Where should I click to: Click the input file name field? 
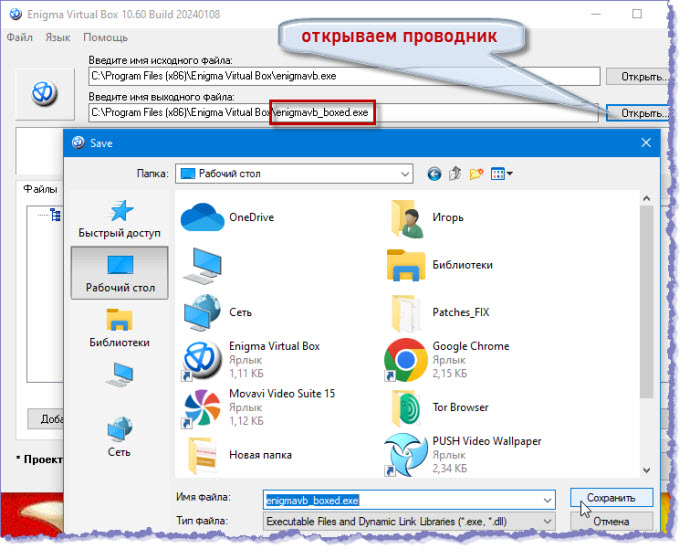[344, 76]
